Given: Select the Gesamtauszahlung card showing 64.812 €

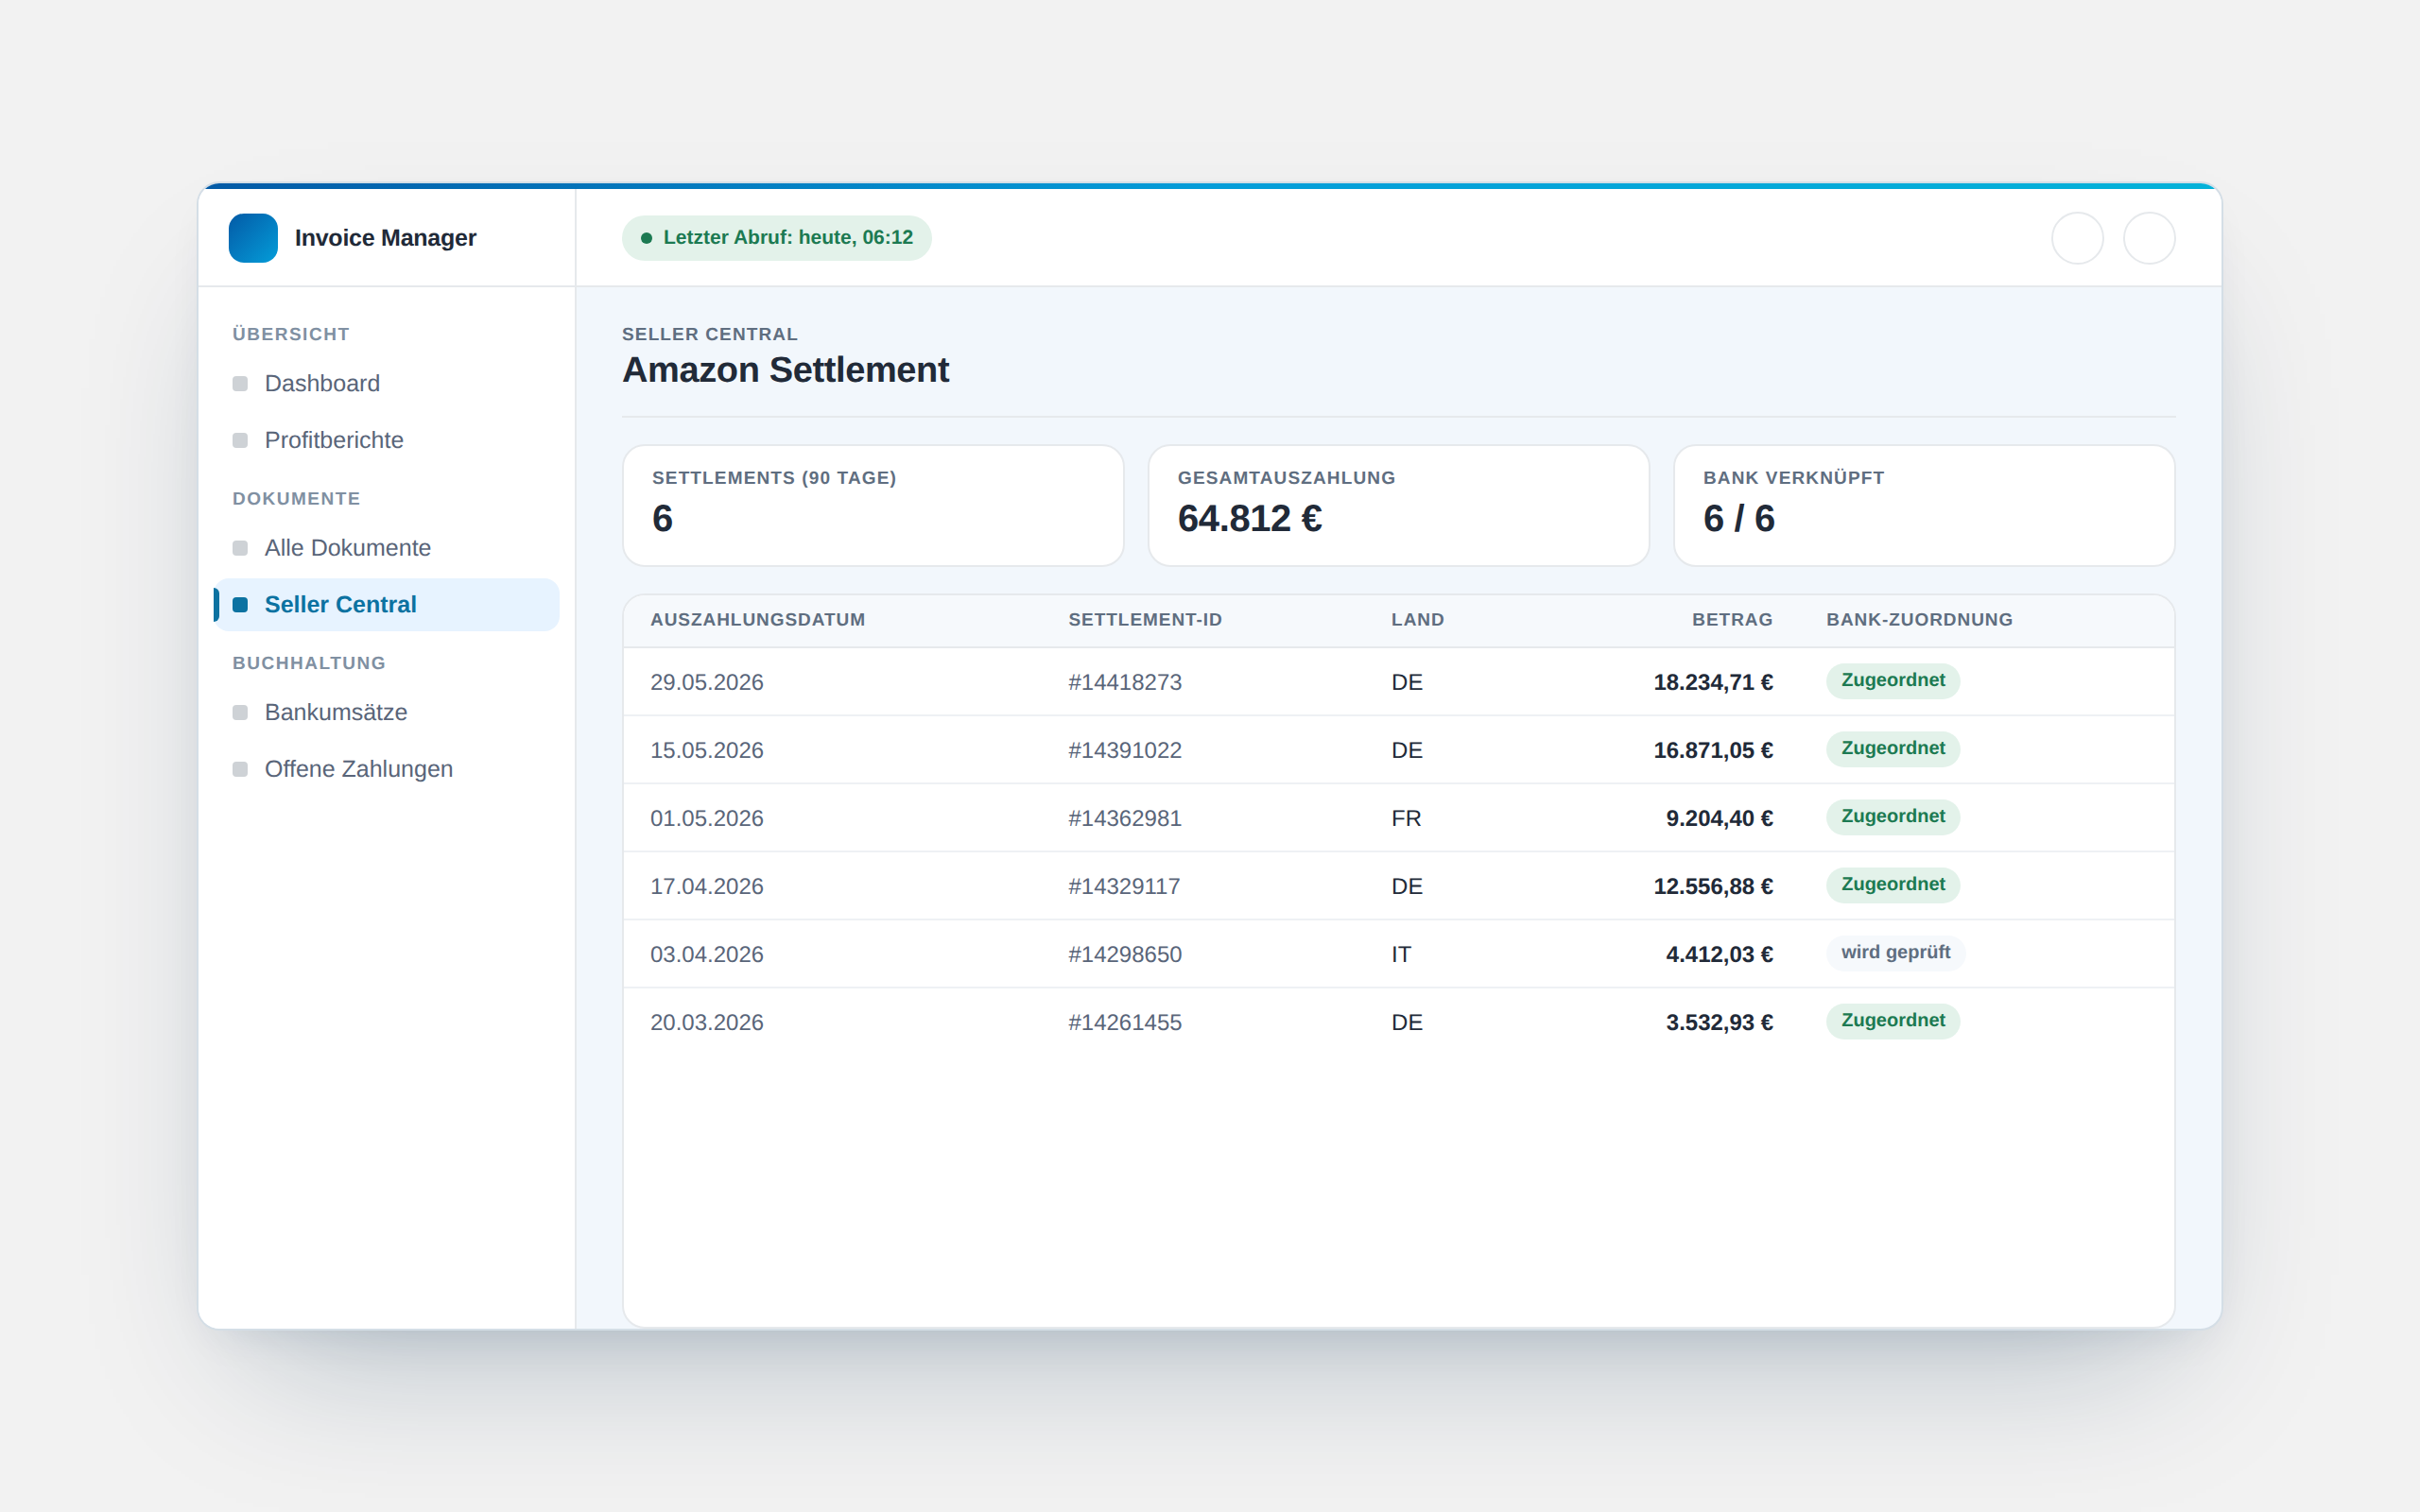Looking at the screenshot, I should [1398, 506].
